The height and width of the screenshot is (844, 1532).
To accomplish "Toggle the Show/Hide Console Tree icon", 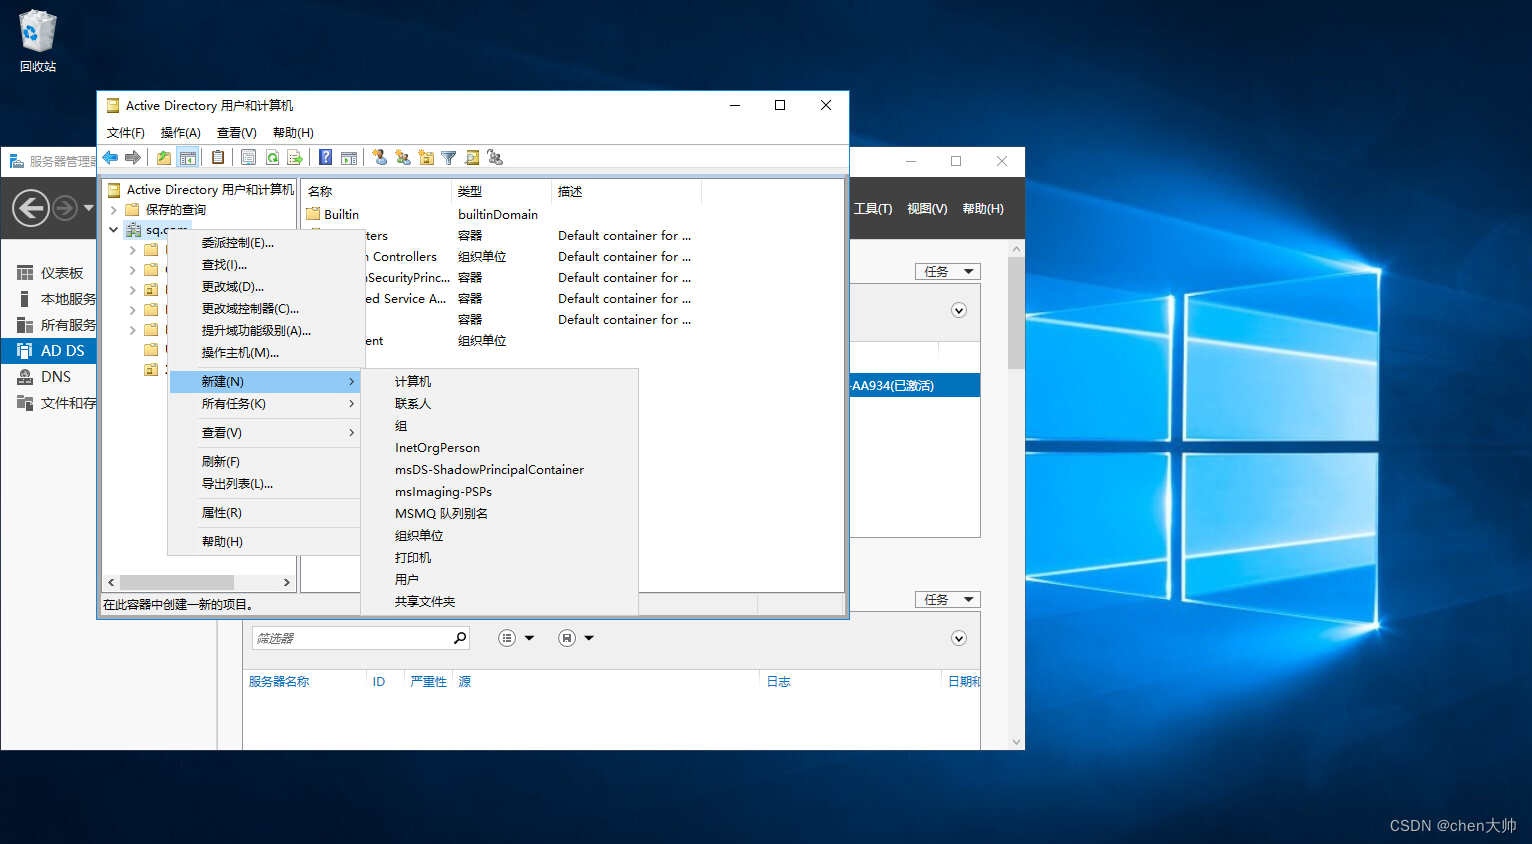I will coord(187,157).
